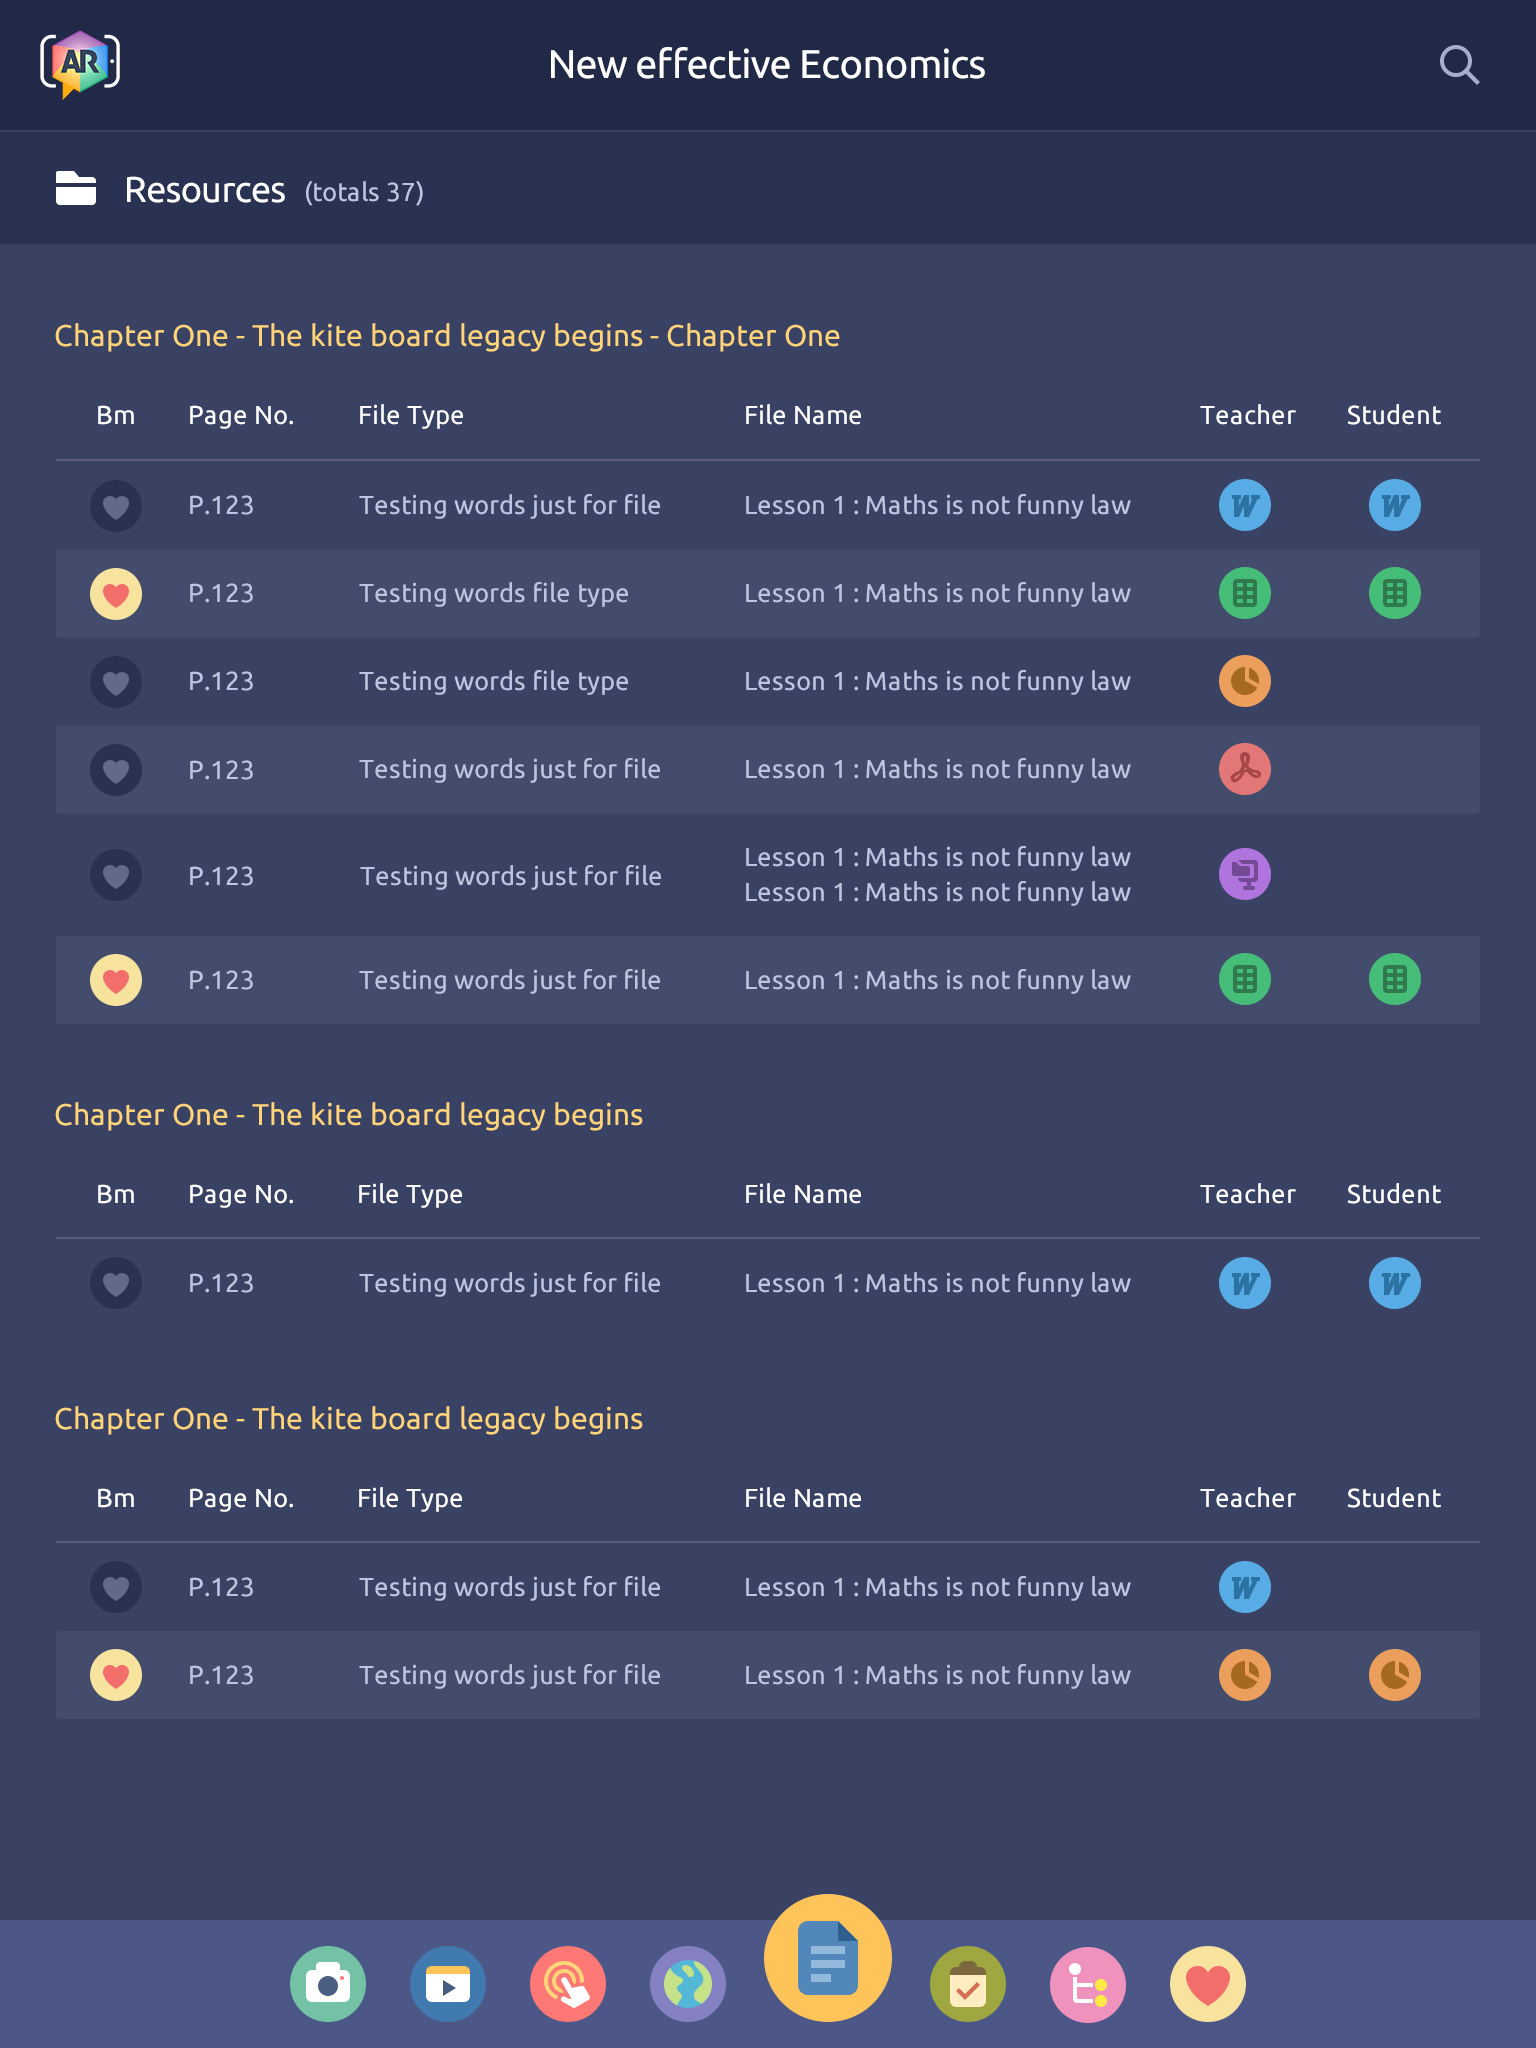
Task: Click the File Name column header of first table
Action: pos(803,415)
